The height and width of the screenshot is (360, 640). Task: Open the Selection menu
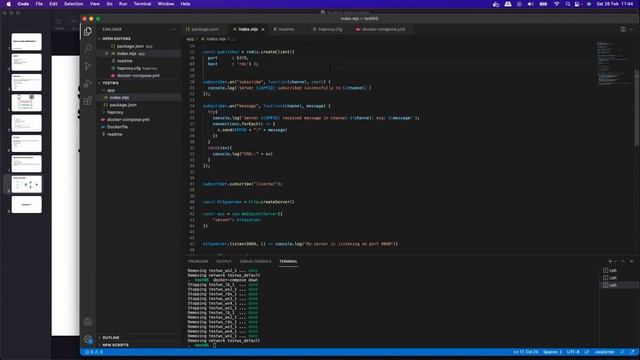coord(73,4)
